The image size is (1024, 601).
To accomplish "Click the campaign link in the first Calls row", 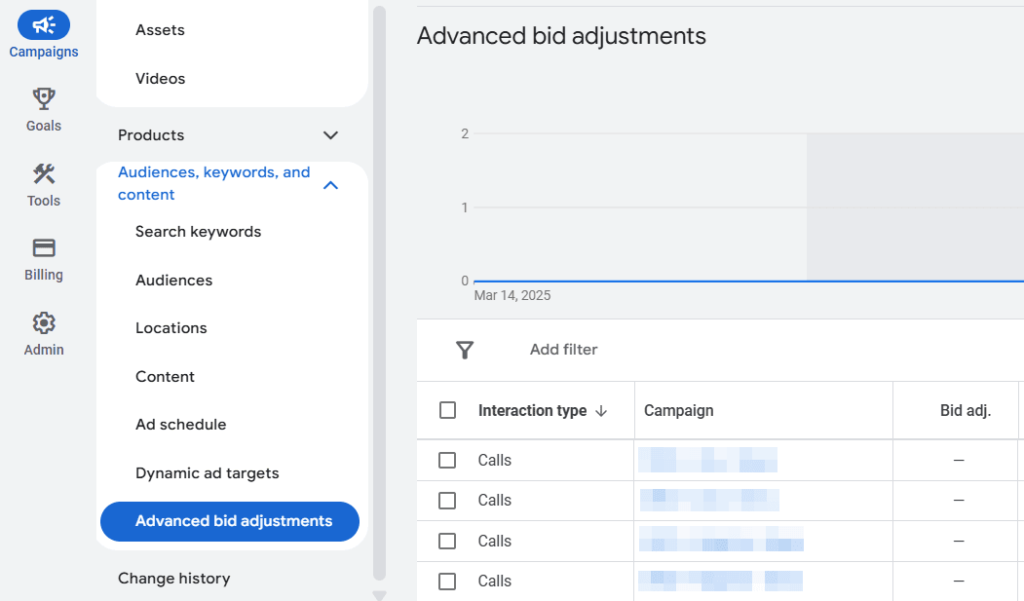I will [x=710, y=459].
